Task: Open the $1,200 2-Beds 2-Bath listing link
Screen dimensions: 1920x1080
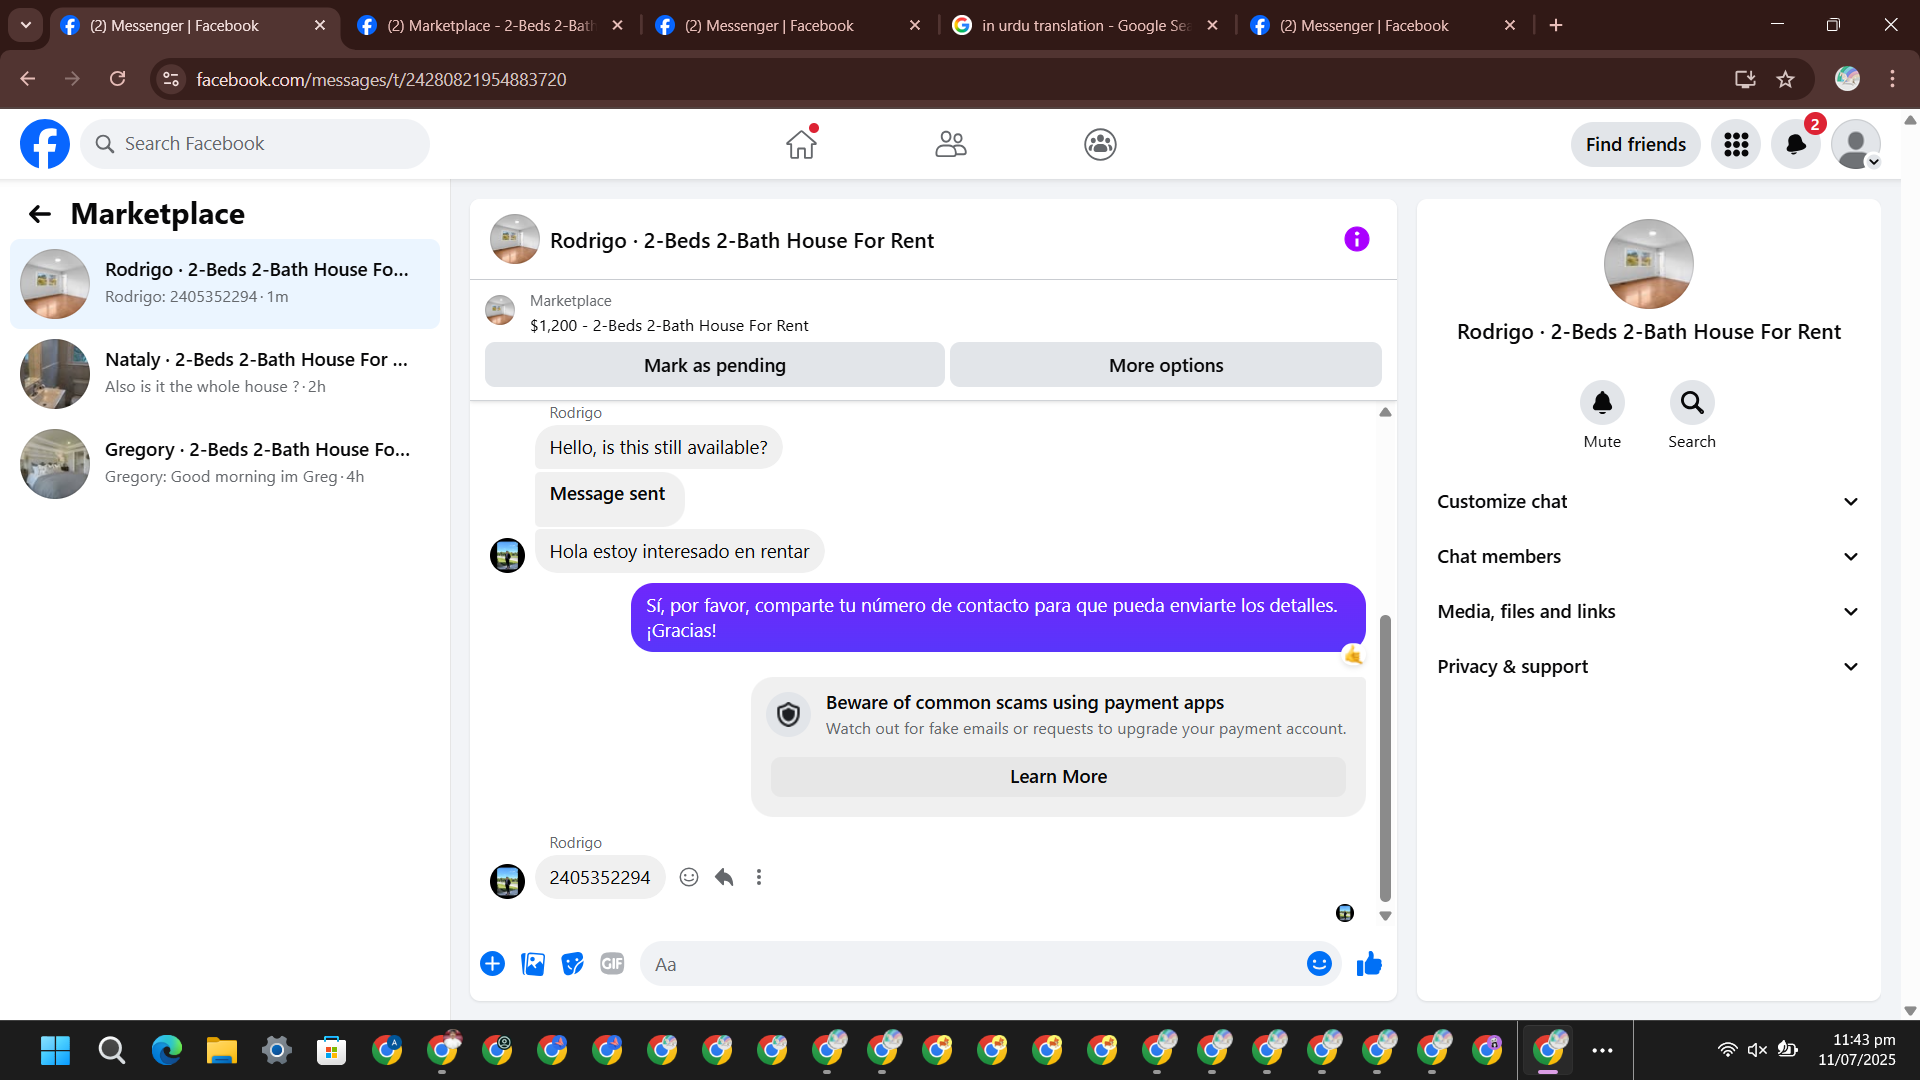Action: (x=669, y=326)
